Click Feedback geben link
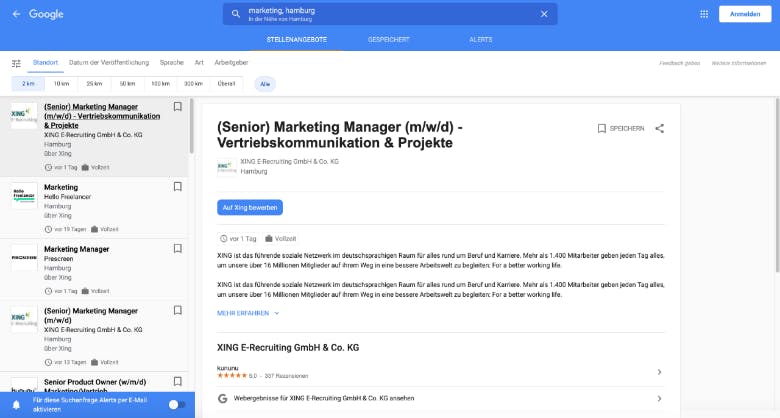Screen dimensions: 780x418 pos(680,63)
